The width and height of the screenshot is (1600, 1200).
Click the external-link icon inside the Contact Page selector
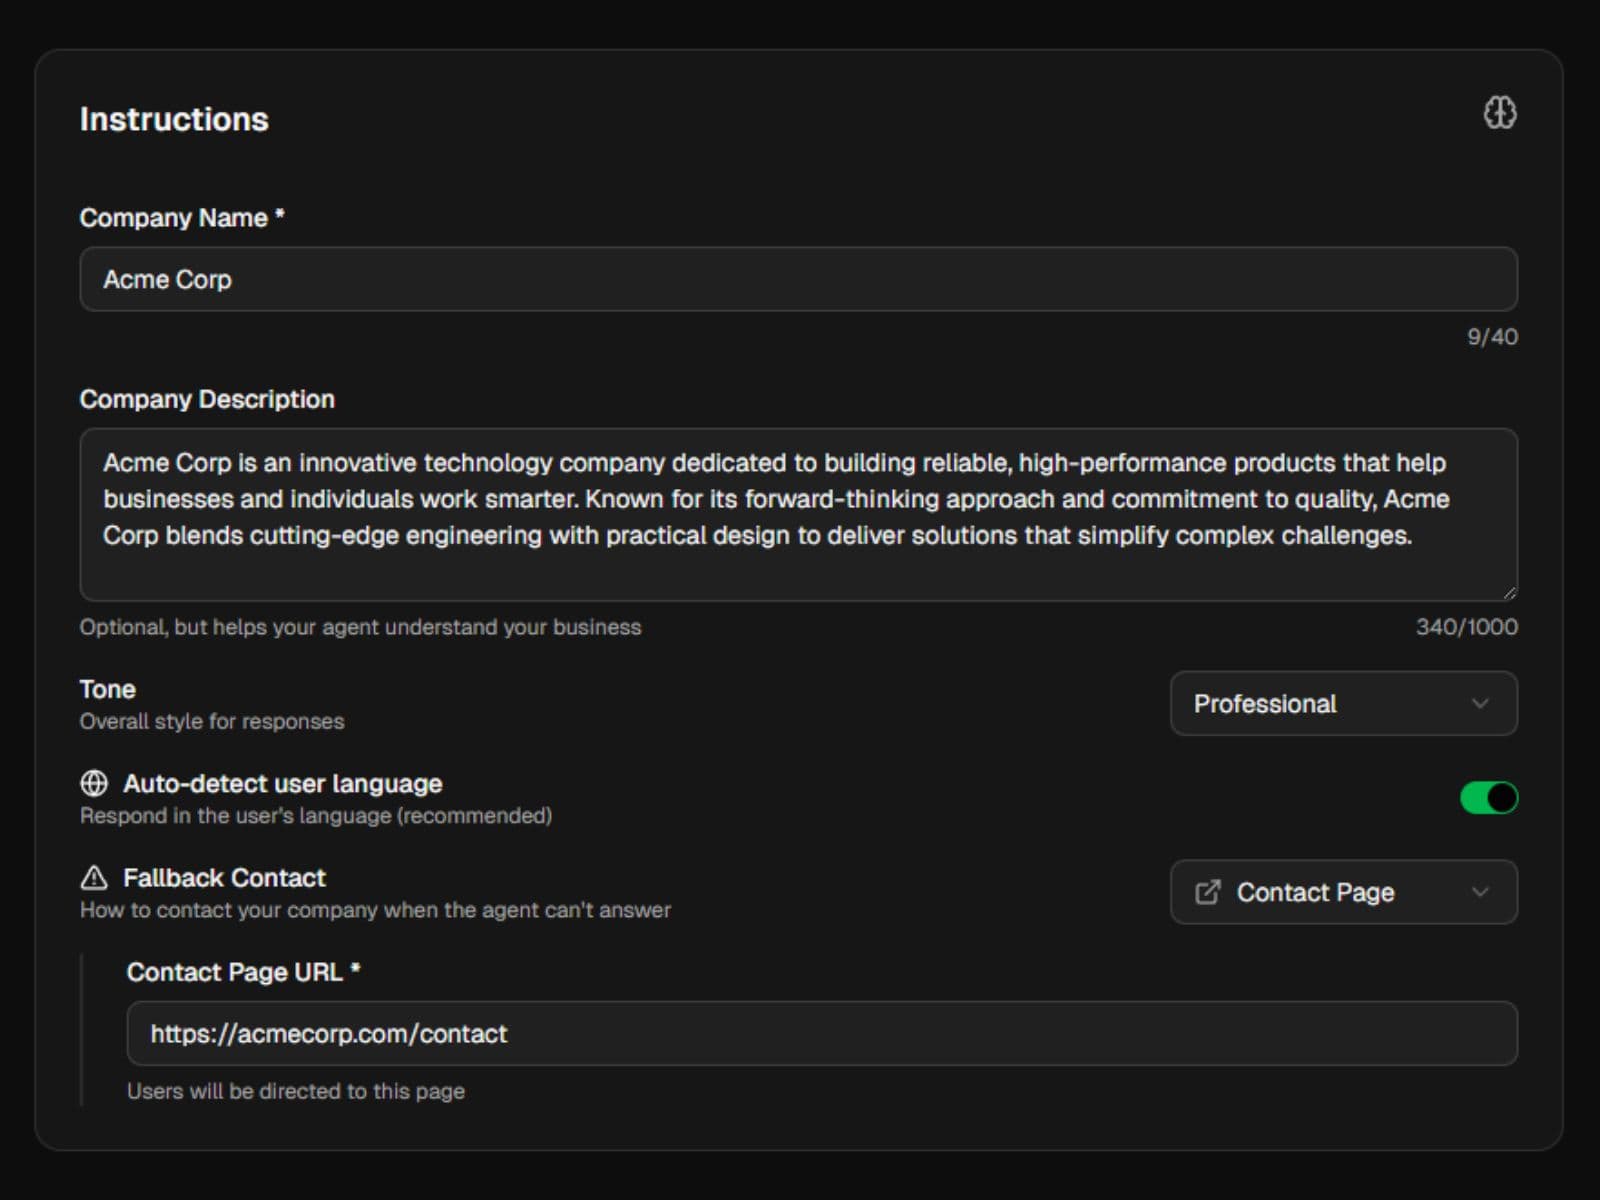(x=1210, y=891)
